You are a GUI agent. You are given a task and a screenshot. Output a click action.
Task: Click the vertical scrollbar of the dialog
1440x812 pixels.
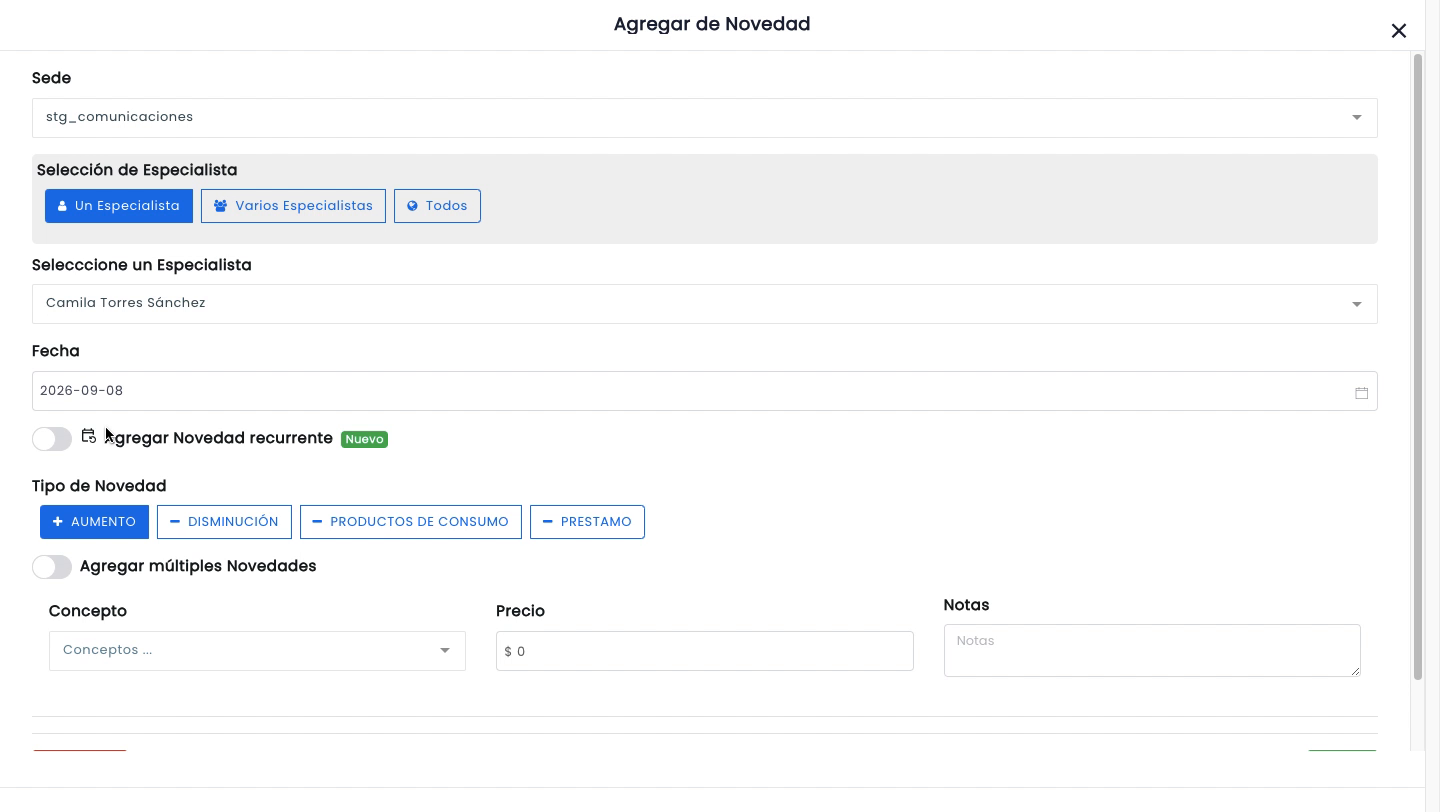click(1418, 367)
